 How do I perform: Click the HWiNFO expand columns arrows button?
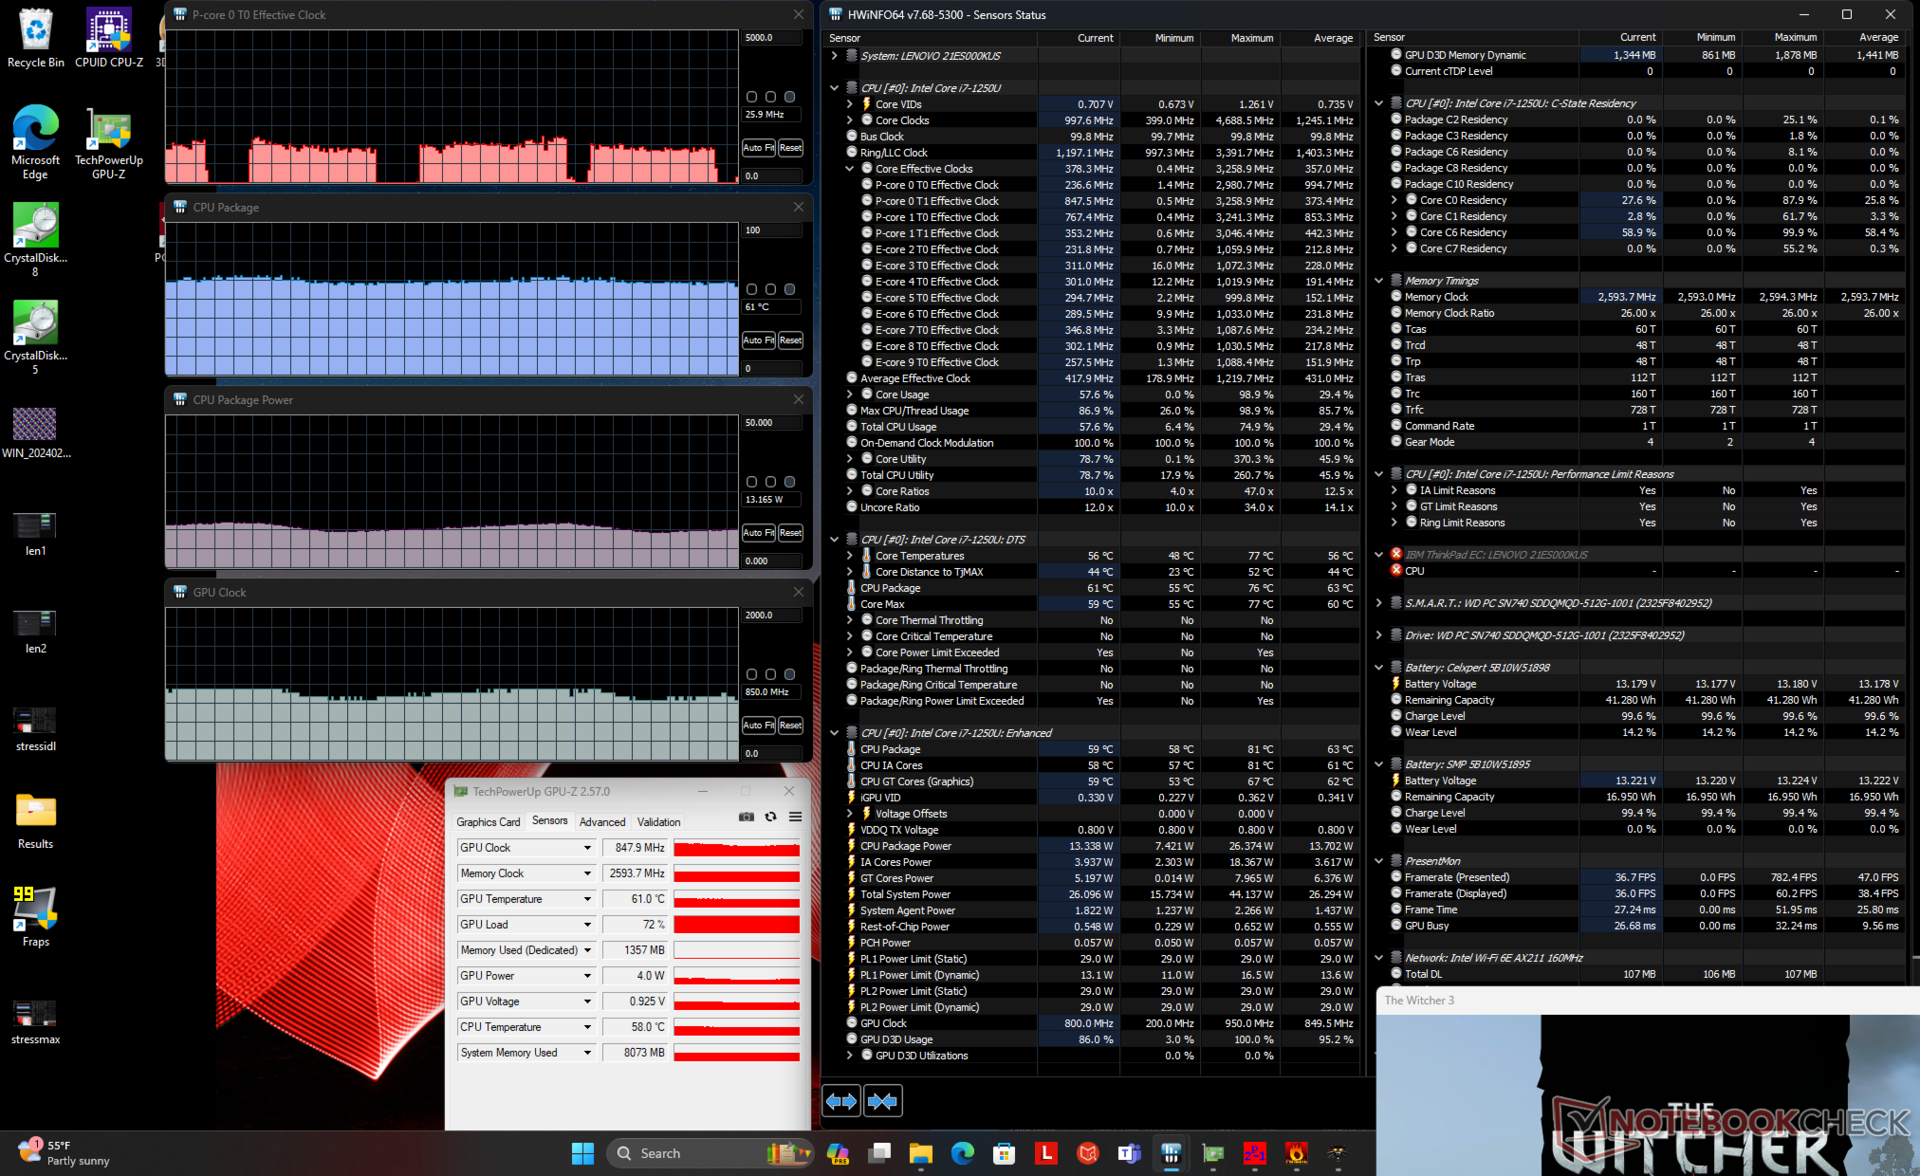coord(841,1101)
